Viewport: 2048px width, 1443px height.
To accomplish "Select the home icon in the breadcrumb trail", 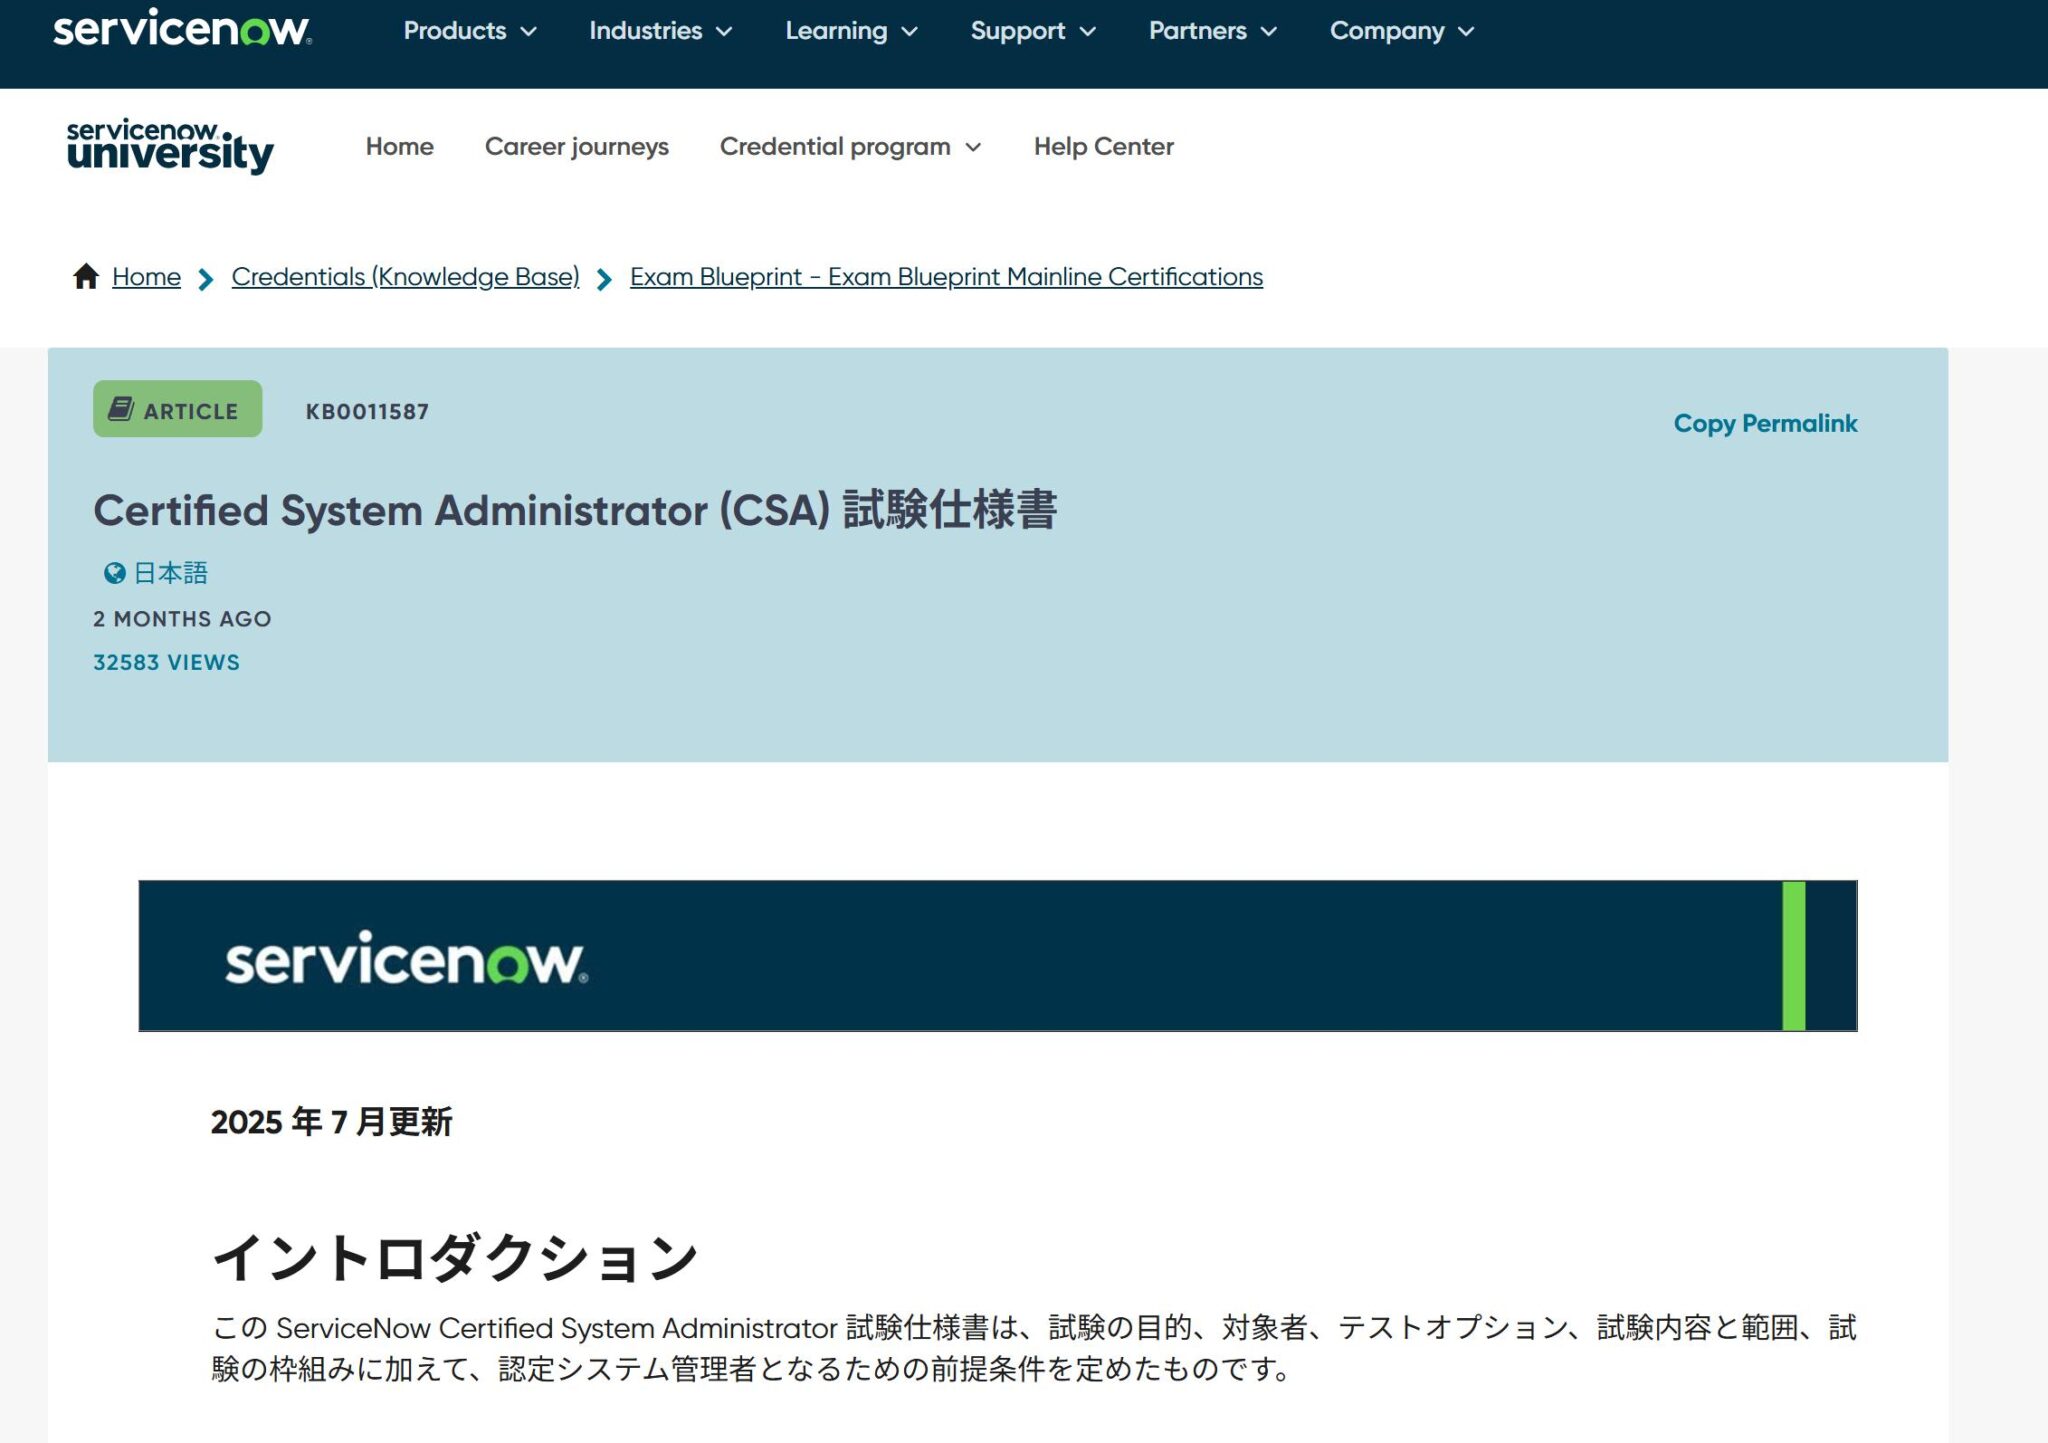I will pos(85,276).
